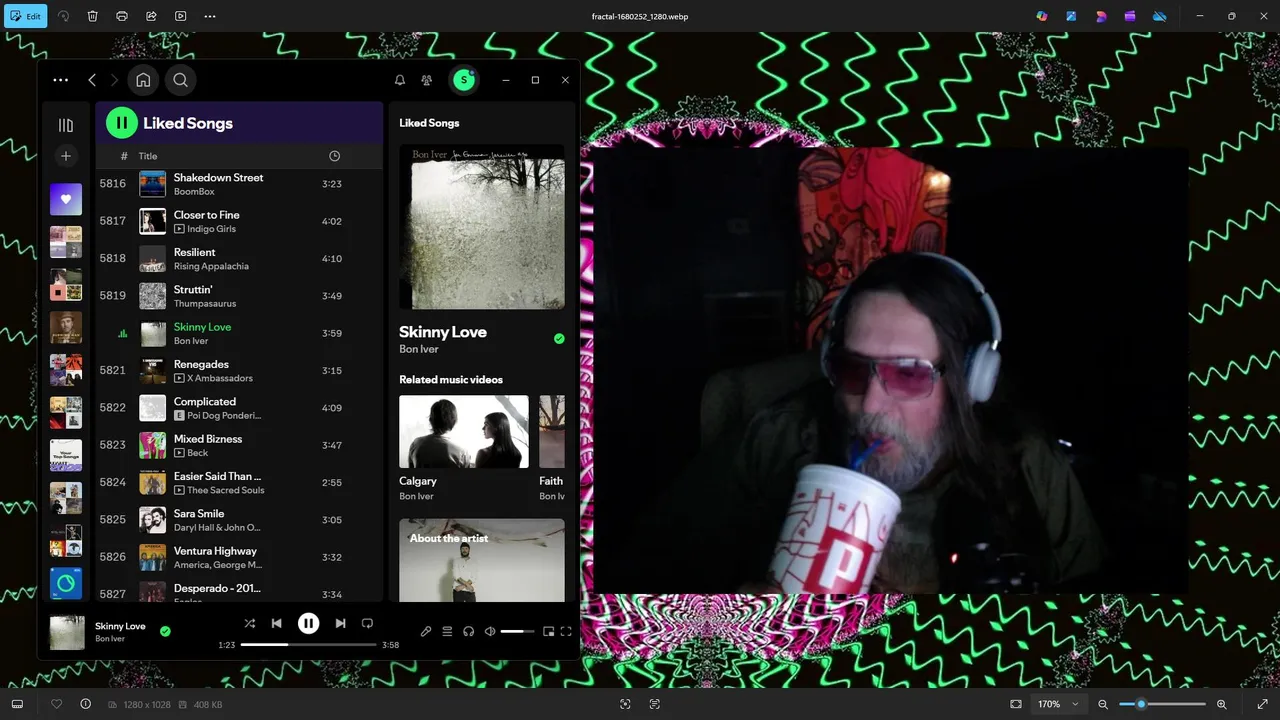Select the Renegades track row
The image size is (1280, 720).
point(239,370)
